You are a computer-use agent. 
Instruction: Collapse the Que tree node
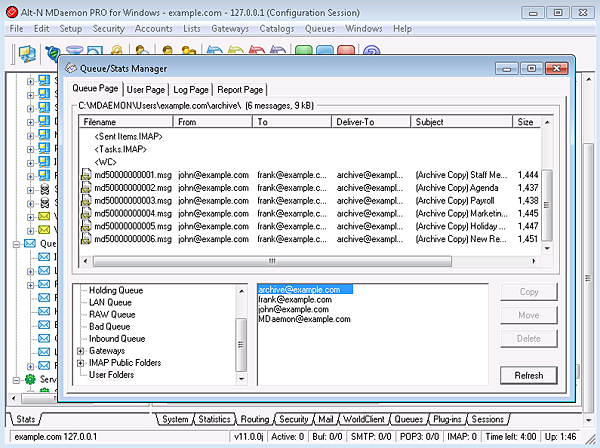tap(16, 244)
